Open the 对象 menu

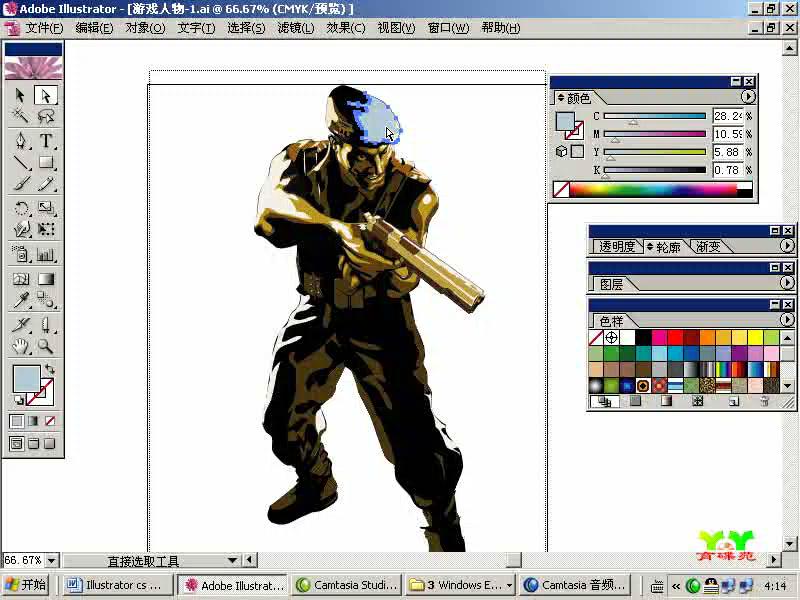point(145,28)
